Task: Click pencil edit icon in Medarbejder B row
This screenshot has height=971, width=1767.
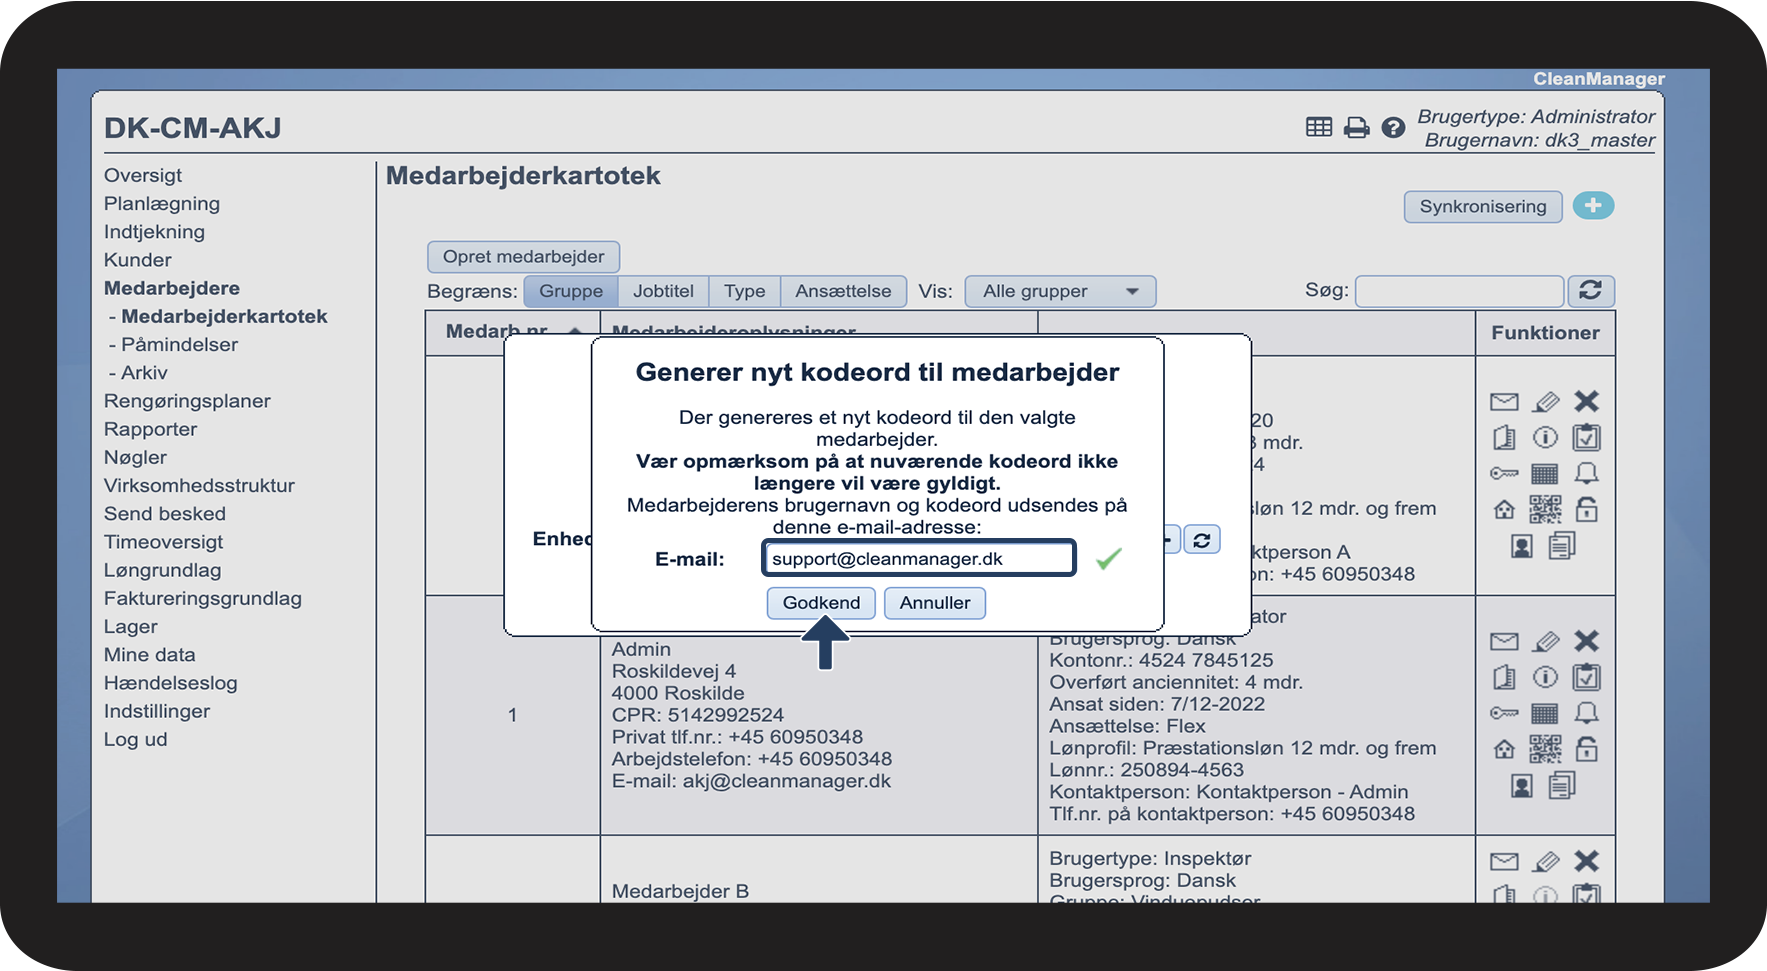Action: pyautogui.click(x=1546, y=861)
